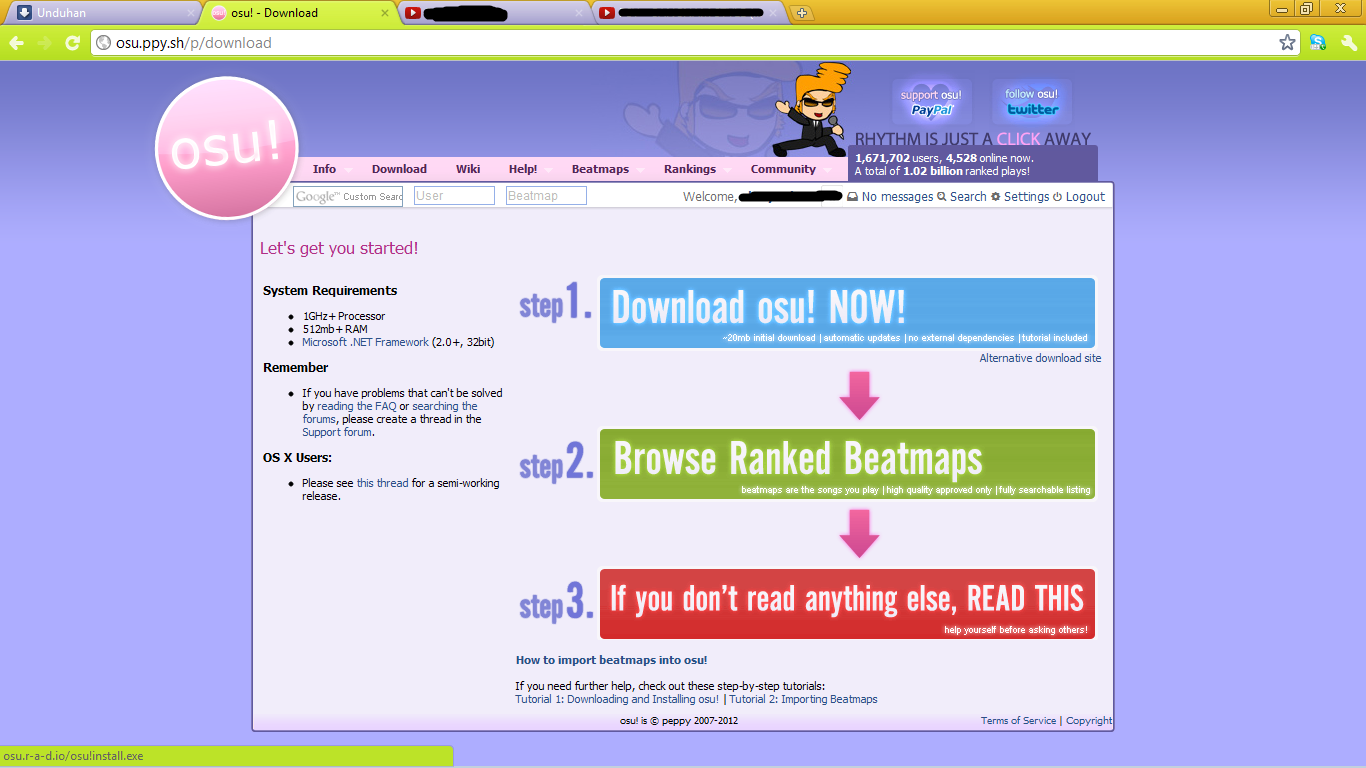This screenshot has height=768, width=1366.
Task: Open the Copyright footer link
Action: [x=1089, y=720]
